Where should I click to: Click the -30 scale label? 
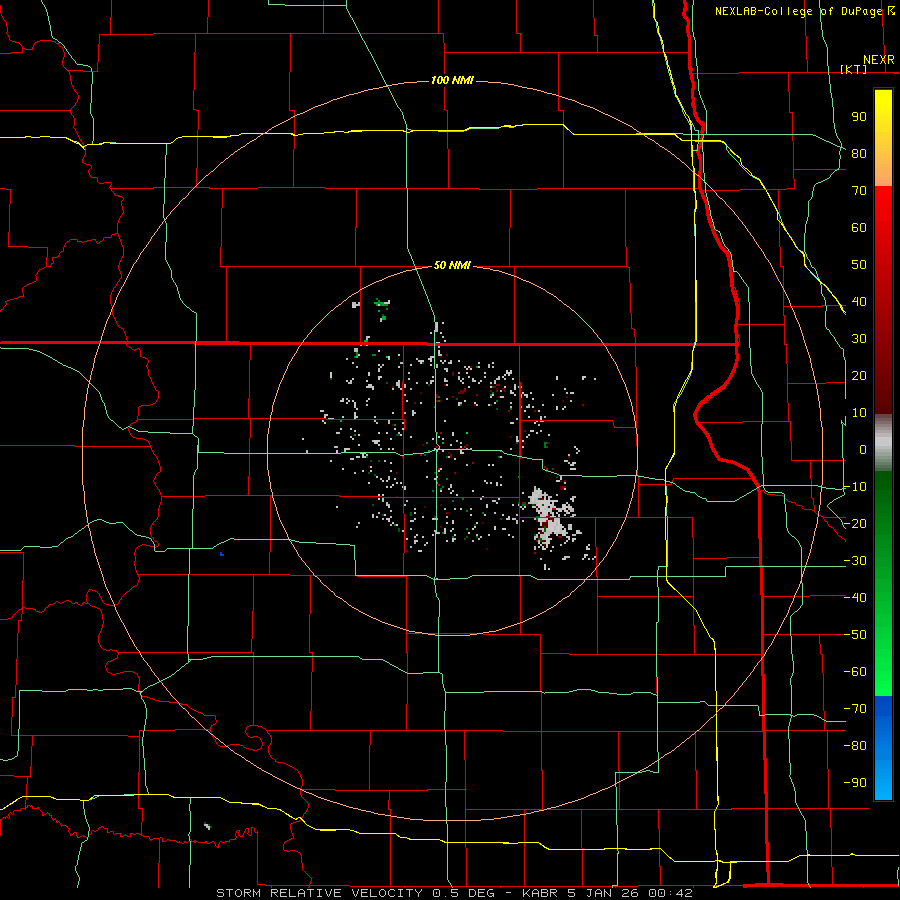[x=855, y=561]
